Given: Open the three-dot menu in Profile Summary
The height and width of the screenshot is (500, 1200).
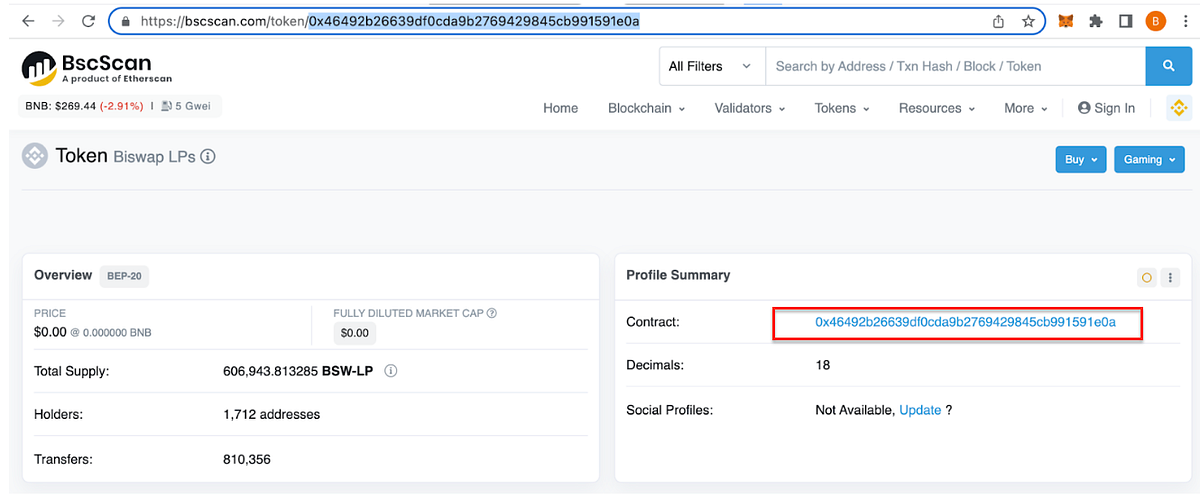Looking at the screenshot, I should coord(1171,277).
